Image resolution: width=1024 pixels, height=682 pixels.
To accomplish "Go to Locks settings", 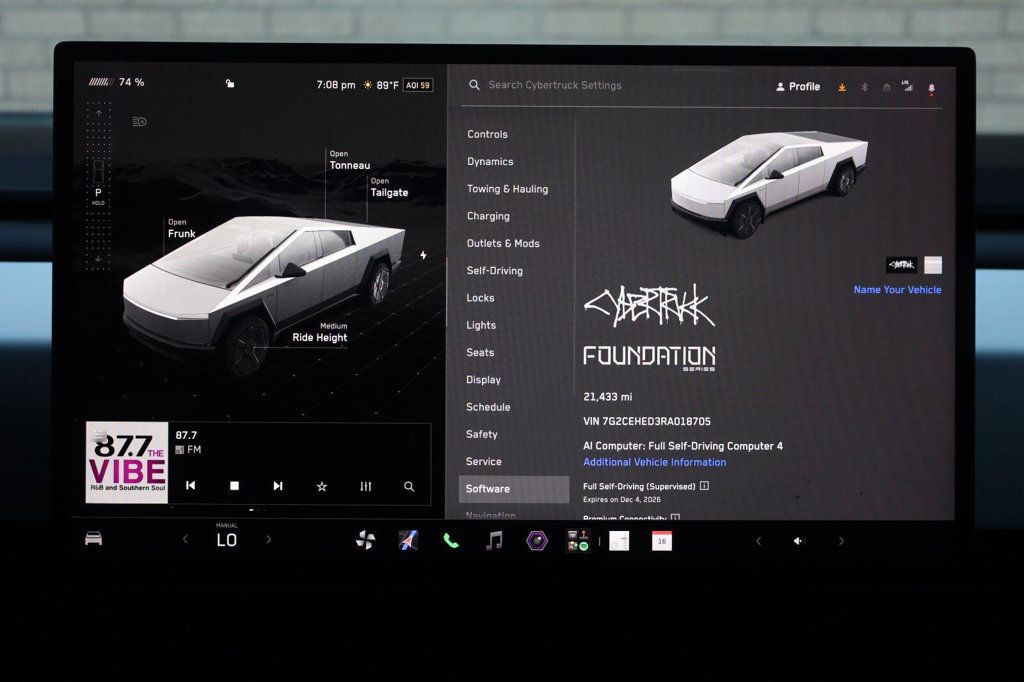I will (480, 298).
